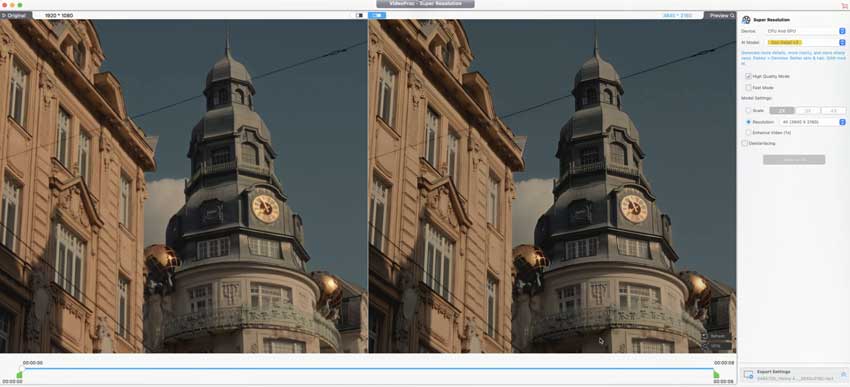Choose the 3X scale segment
This screenshot has width=850, height=387.
pyautogui.click(x=808, y=111)
